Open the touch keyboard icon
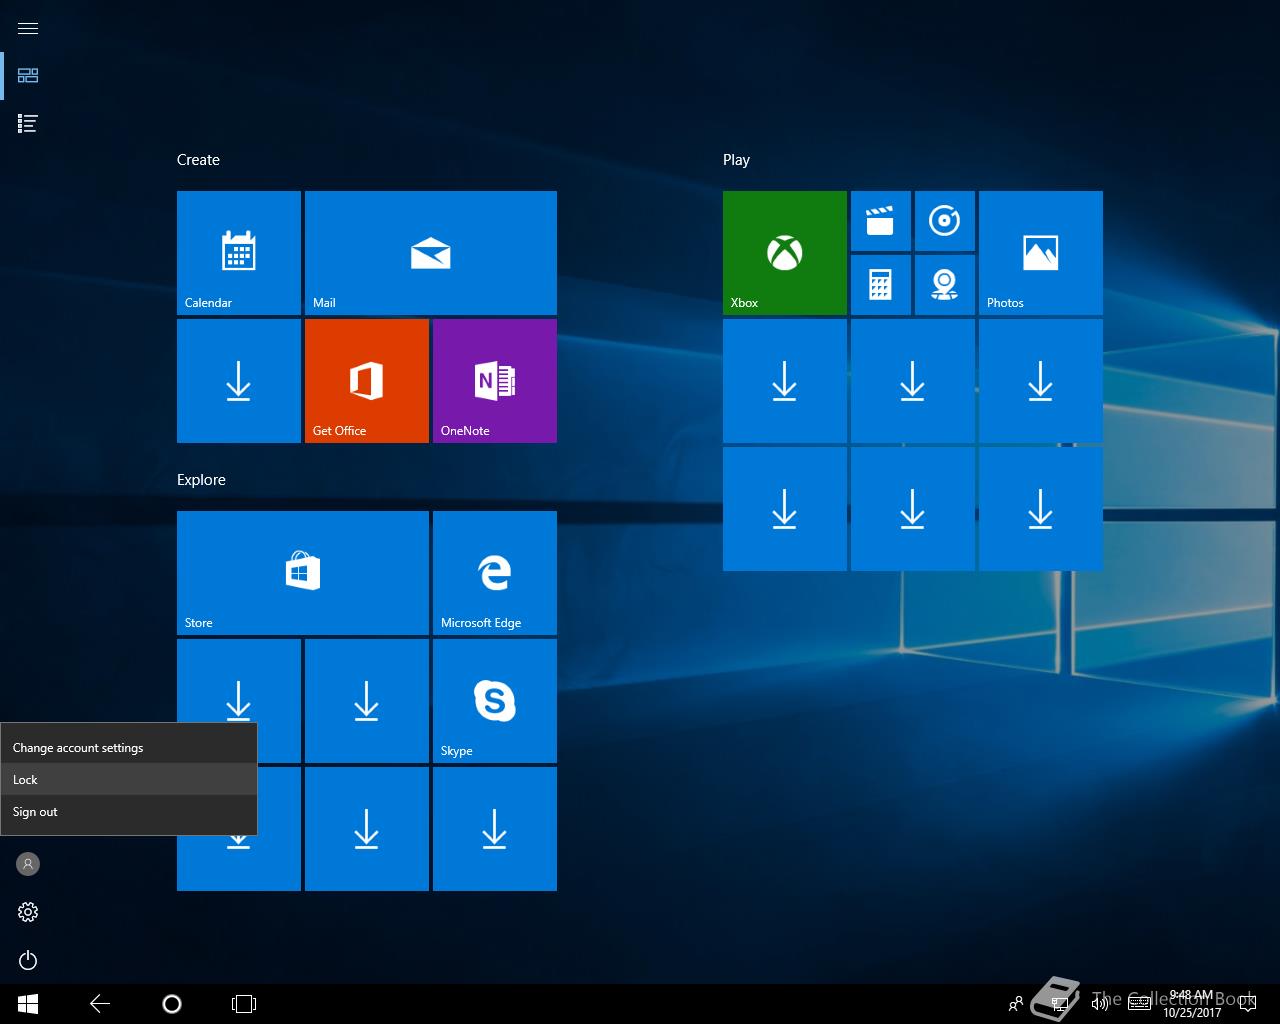The height and width of the screenshot is (1024, 1280). (1139, 1004)
